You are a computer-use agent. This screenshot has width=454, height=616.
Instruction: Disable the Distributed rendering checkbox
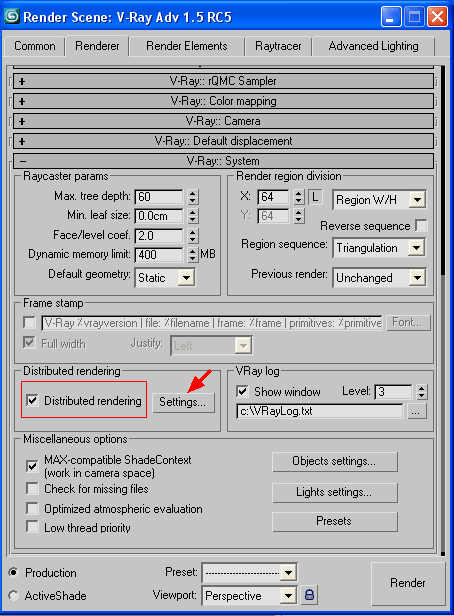point(32,401)
